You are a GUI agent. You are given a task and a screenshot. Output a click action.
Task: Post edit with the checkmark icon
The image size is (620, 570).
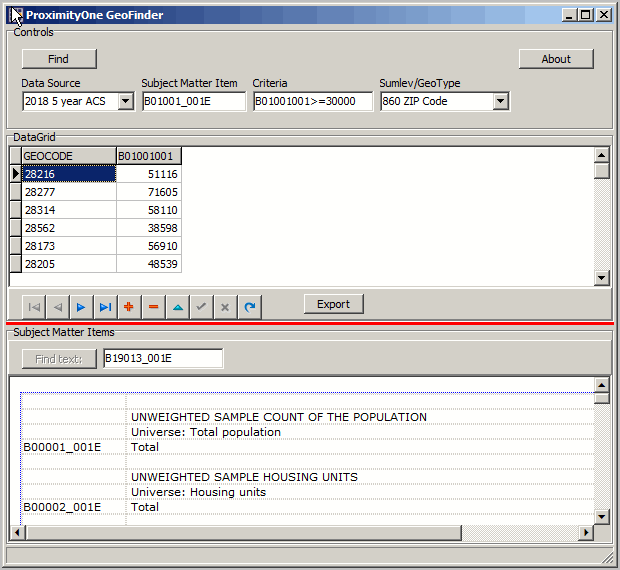[202, 307]
